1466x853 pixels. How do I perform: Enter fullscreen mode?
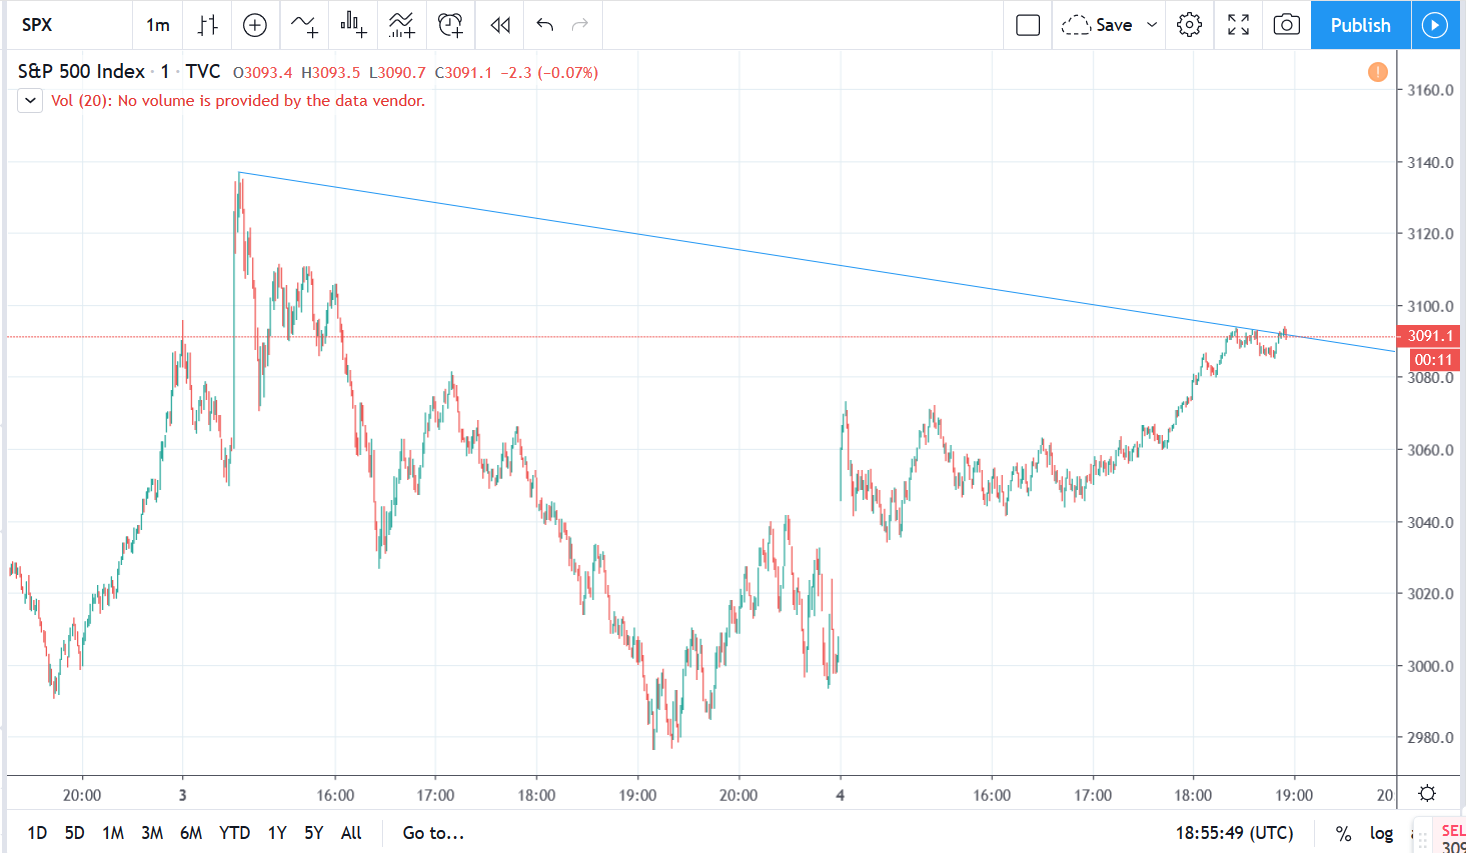(1238, 25)
